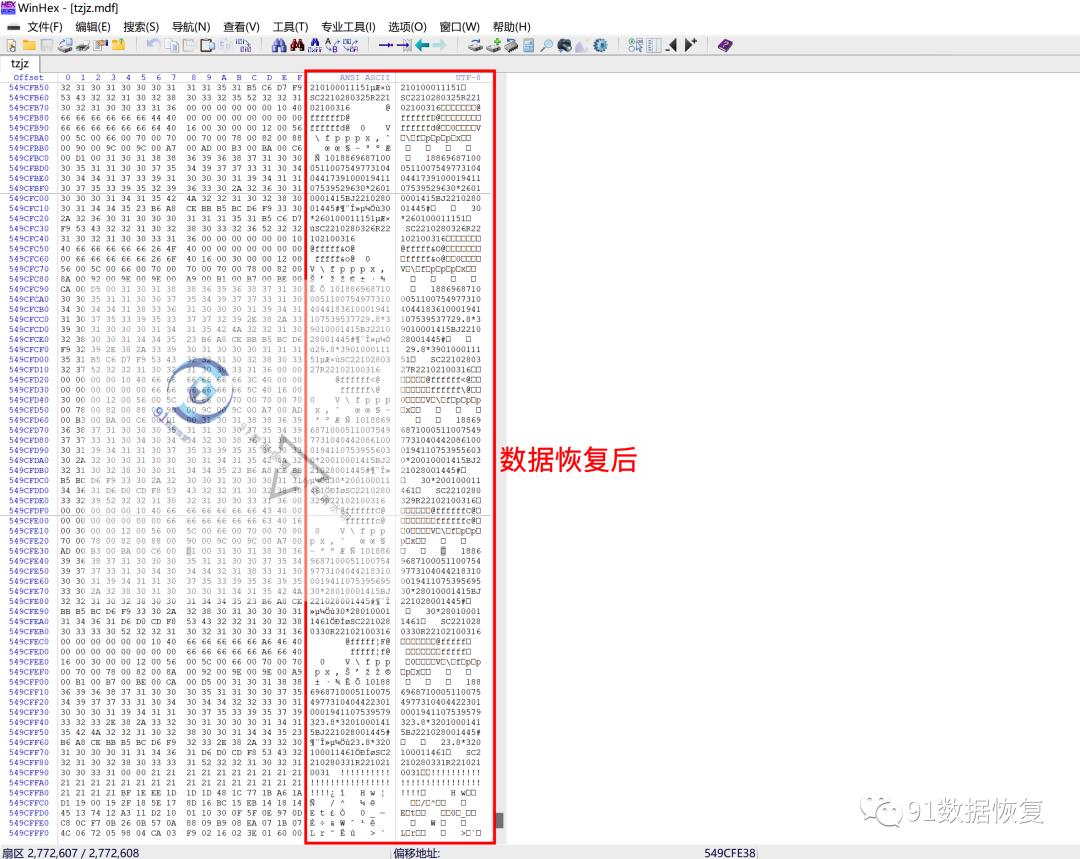Open the 工具(T) menu

tap(290, 27)
